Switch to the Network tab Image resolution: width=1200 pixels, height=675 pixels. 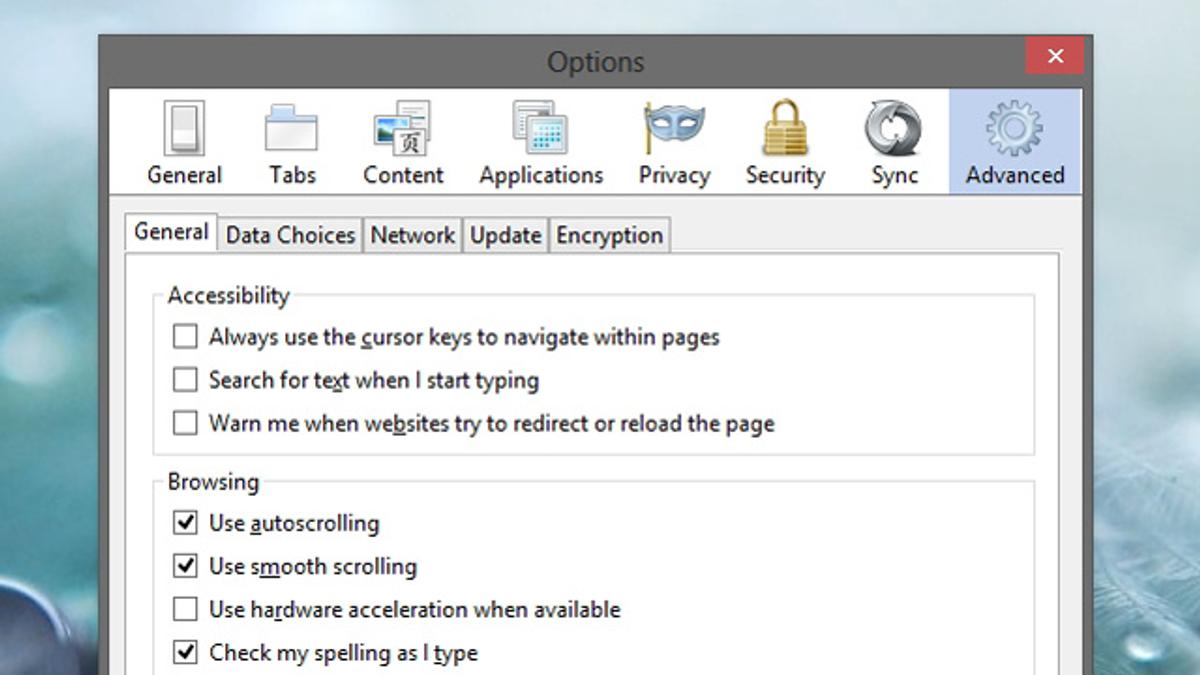[412, 235]
